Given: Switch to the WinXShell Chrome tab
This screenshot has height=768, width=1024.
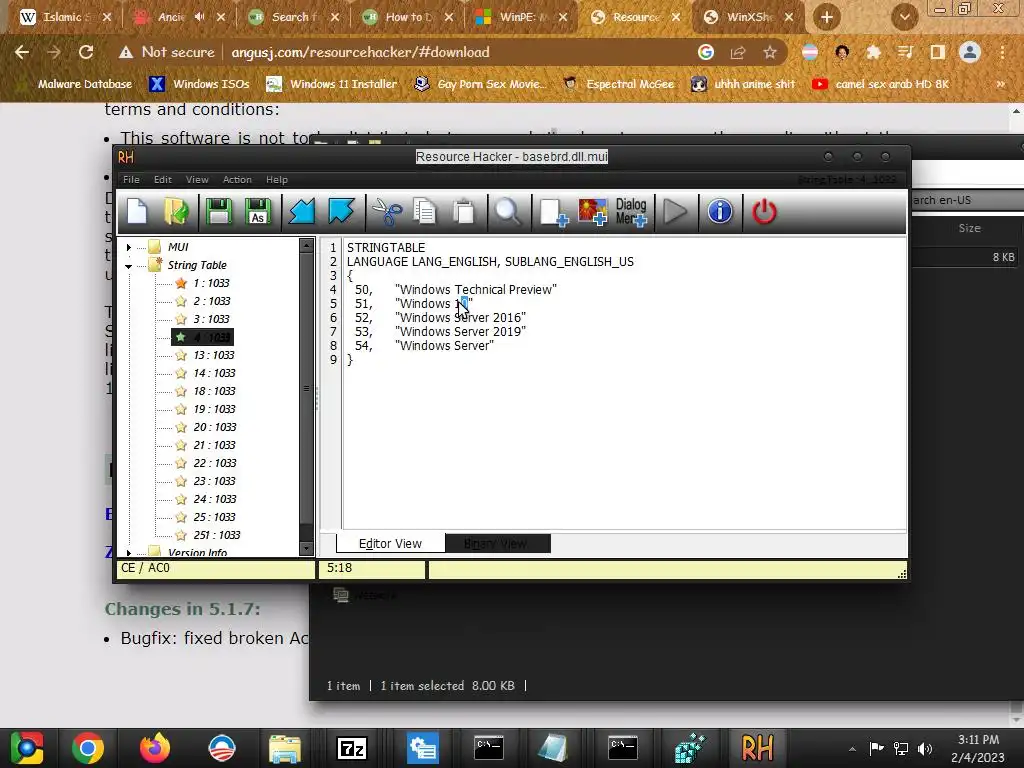Looking at the screenshot, I should 748,17.
